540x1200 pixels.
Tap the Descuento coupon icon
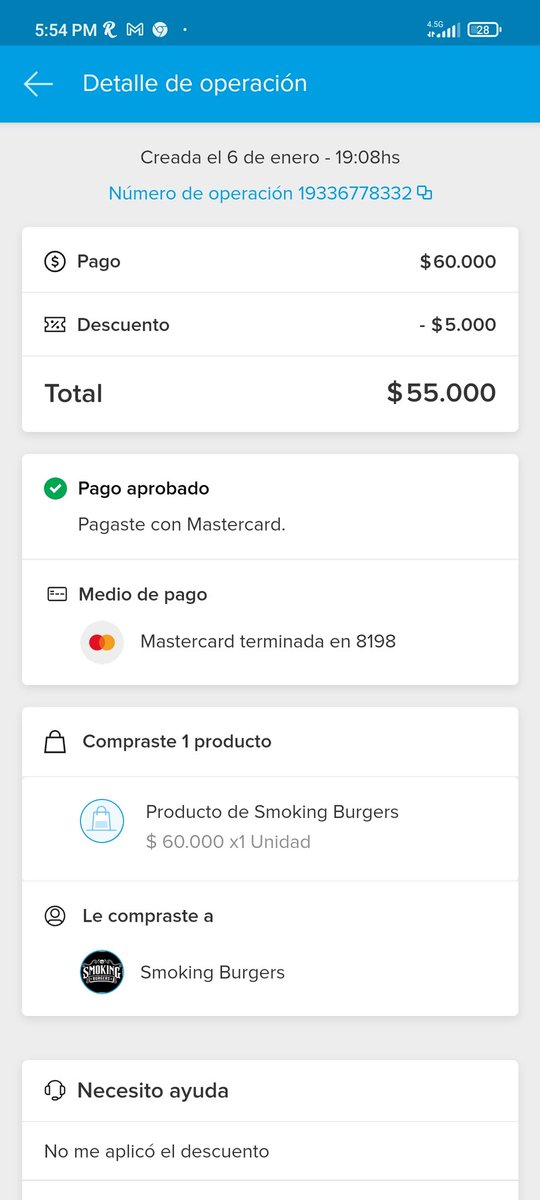pyautogui.click(x=55, y=325)
